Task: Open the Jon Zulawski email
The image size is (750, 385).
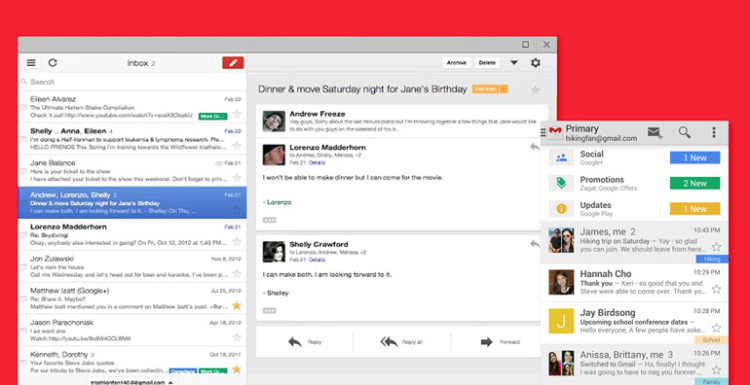Action: click(x=132, y=267)
